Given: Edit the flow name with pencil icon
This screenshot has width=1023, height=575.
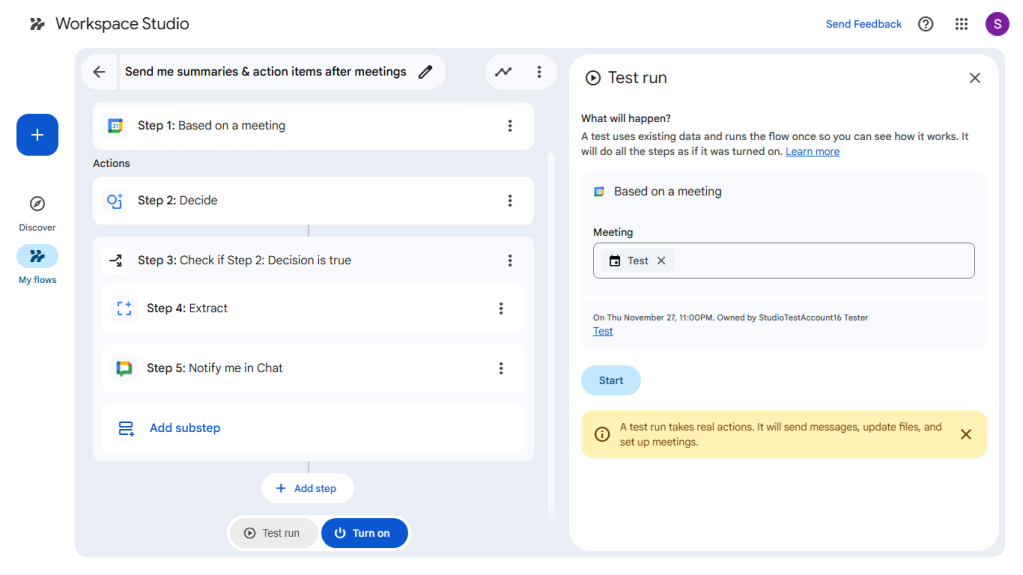Looking at the screenshot, I should pyautogui.click(x=425, y=72).
